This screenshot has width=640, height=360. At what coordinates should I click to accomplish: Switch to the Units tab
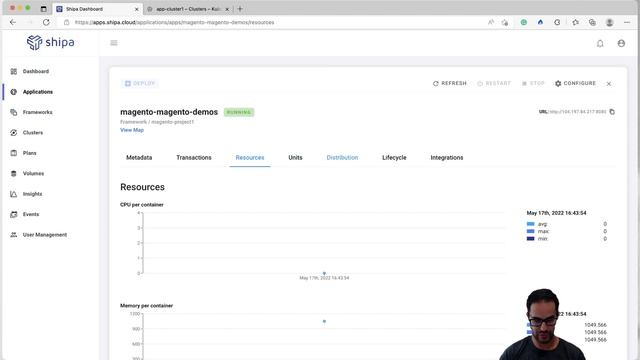click(295, 158)
